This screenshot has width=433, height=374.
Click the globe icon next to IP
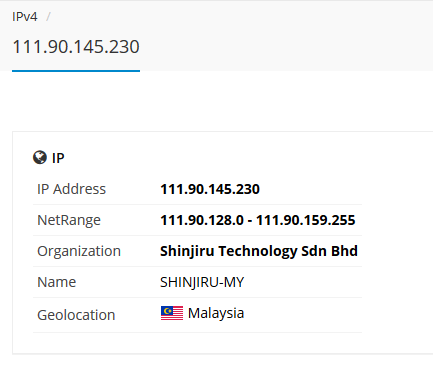tap(40, 157)
